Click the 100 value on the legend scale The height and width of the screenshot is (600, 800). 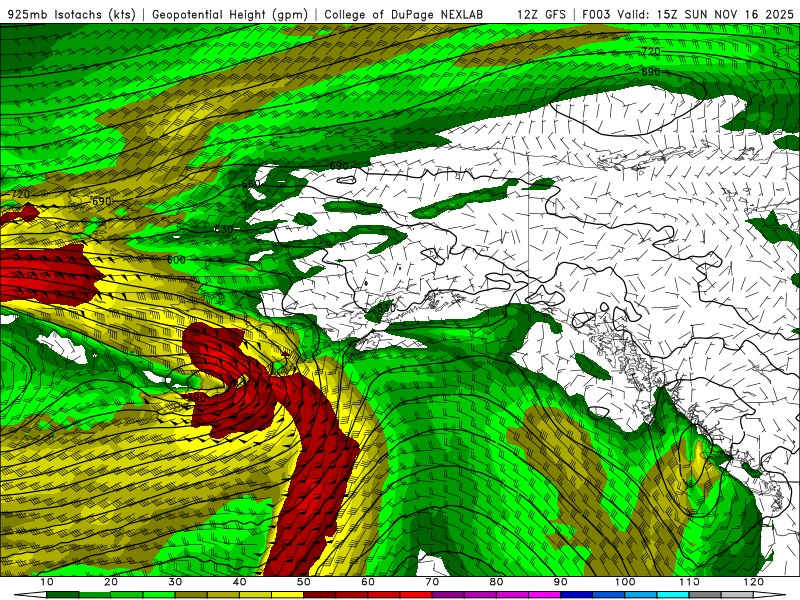625,582
